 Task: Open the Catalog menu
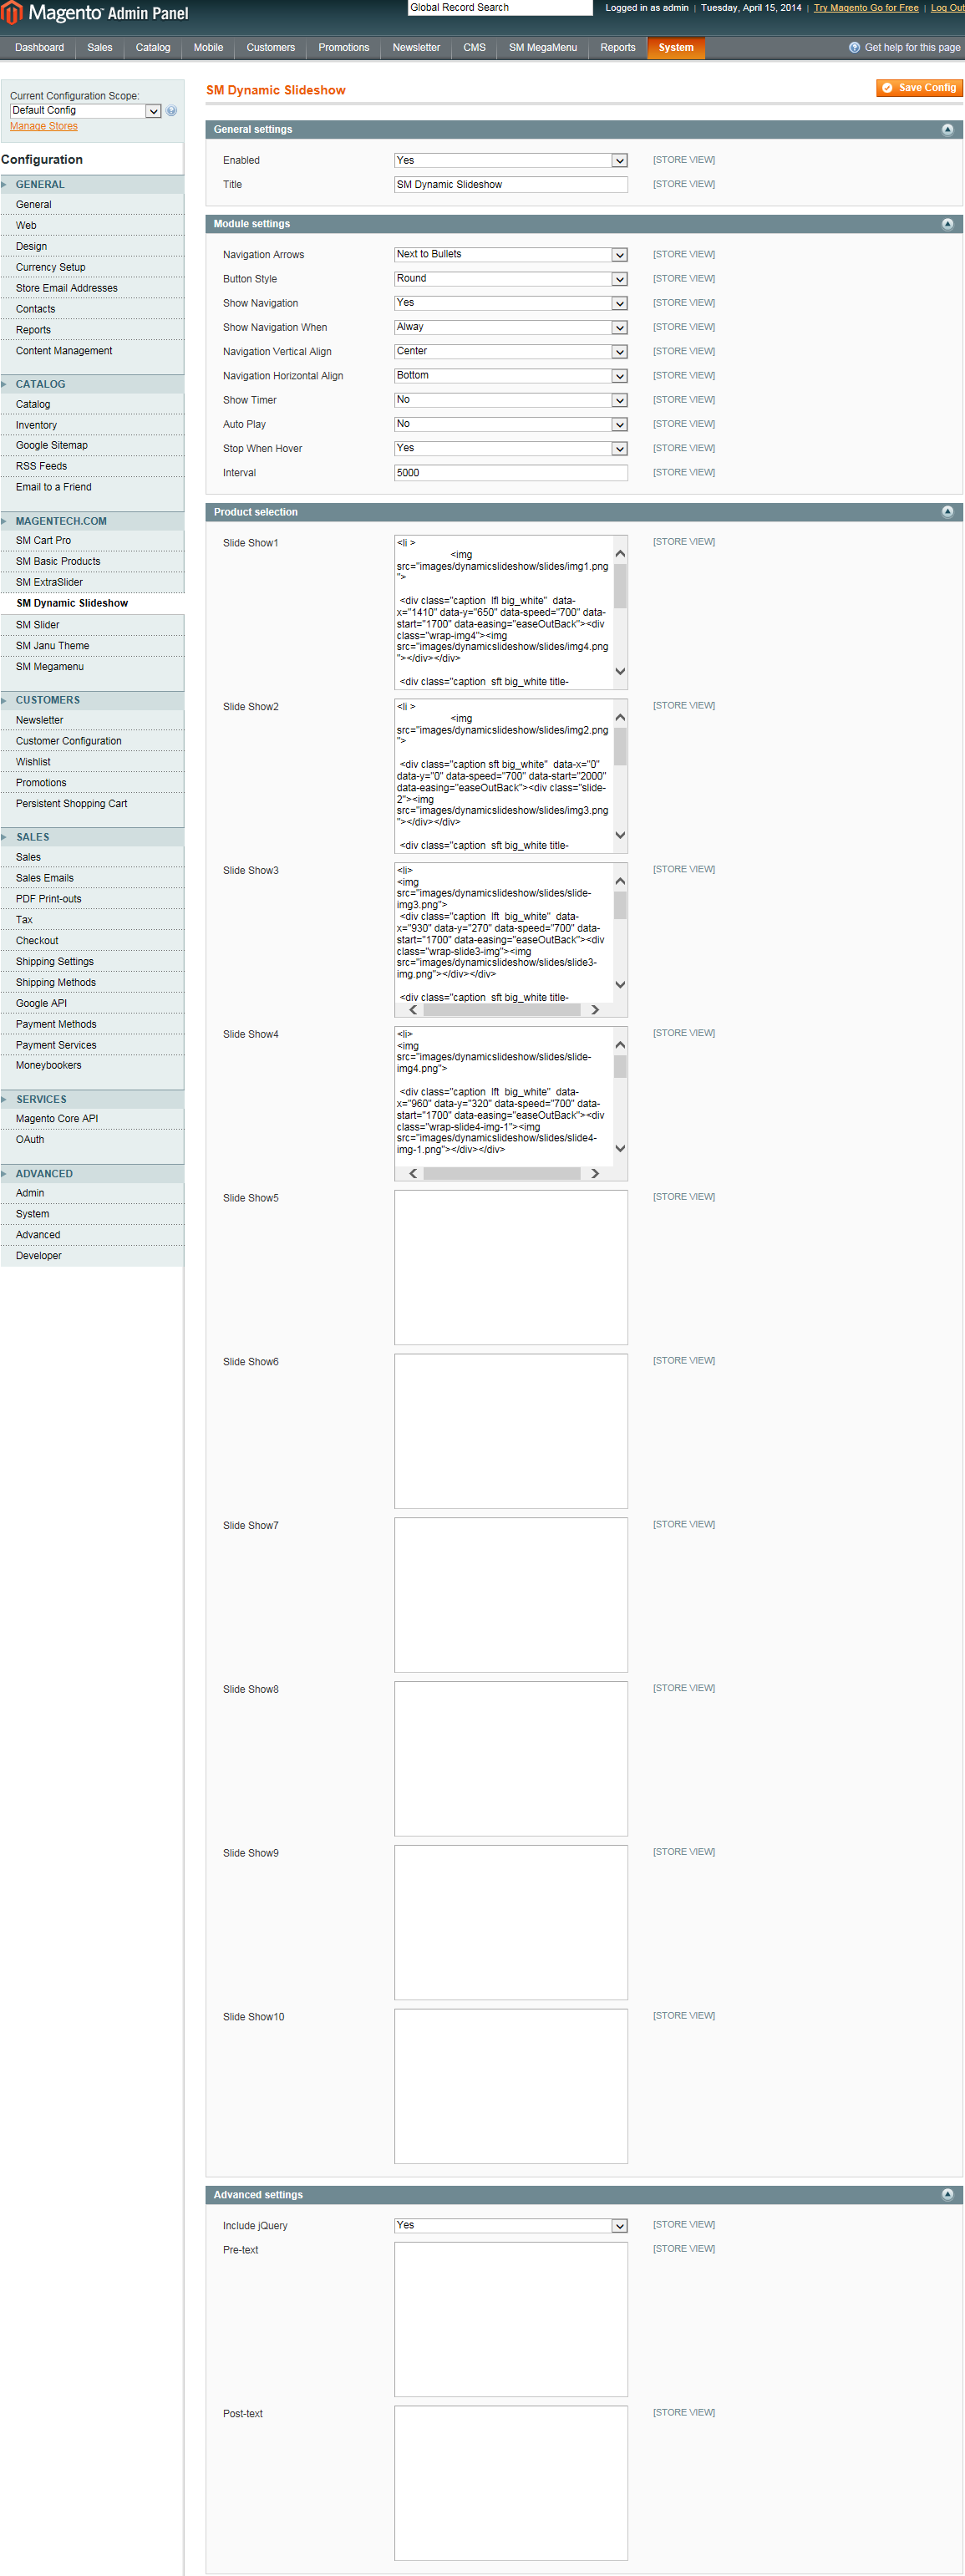coord(153,47)
